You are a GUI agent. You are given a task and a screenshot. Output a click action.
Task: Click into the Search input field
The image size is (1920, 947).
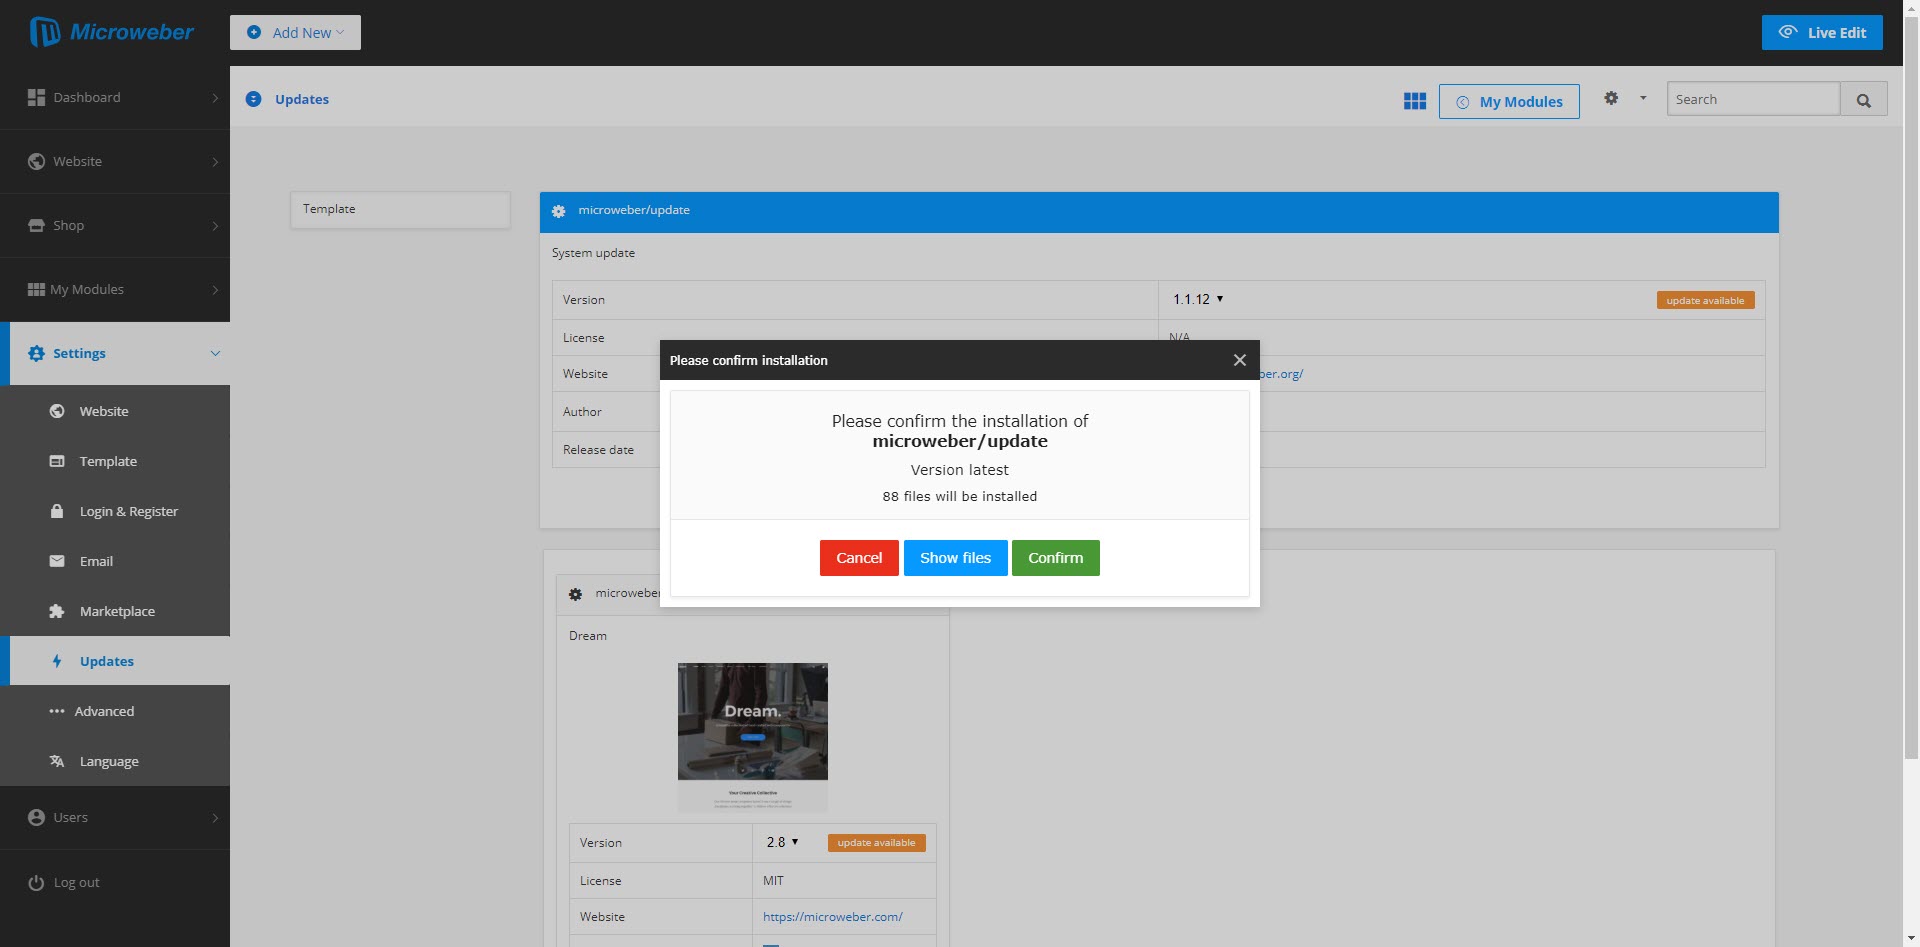click(1753, 99)
